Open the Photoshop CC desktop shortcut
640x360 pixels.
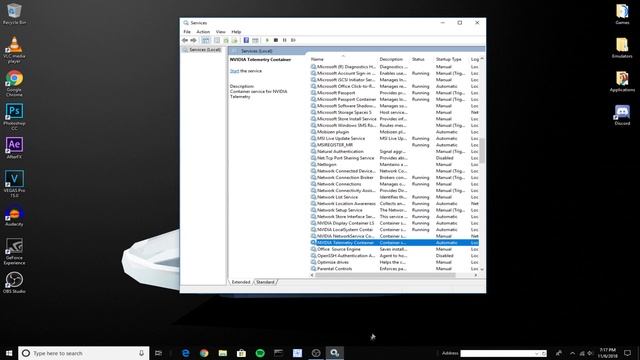click(14, 117)
